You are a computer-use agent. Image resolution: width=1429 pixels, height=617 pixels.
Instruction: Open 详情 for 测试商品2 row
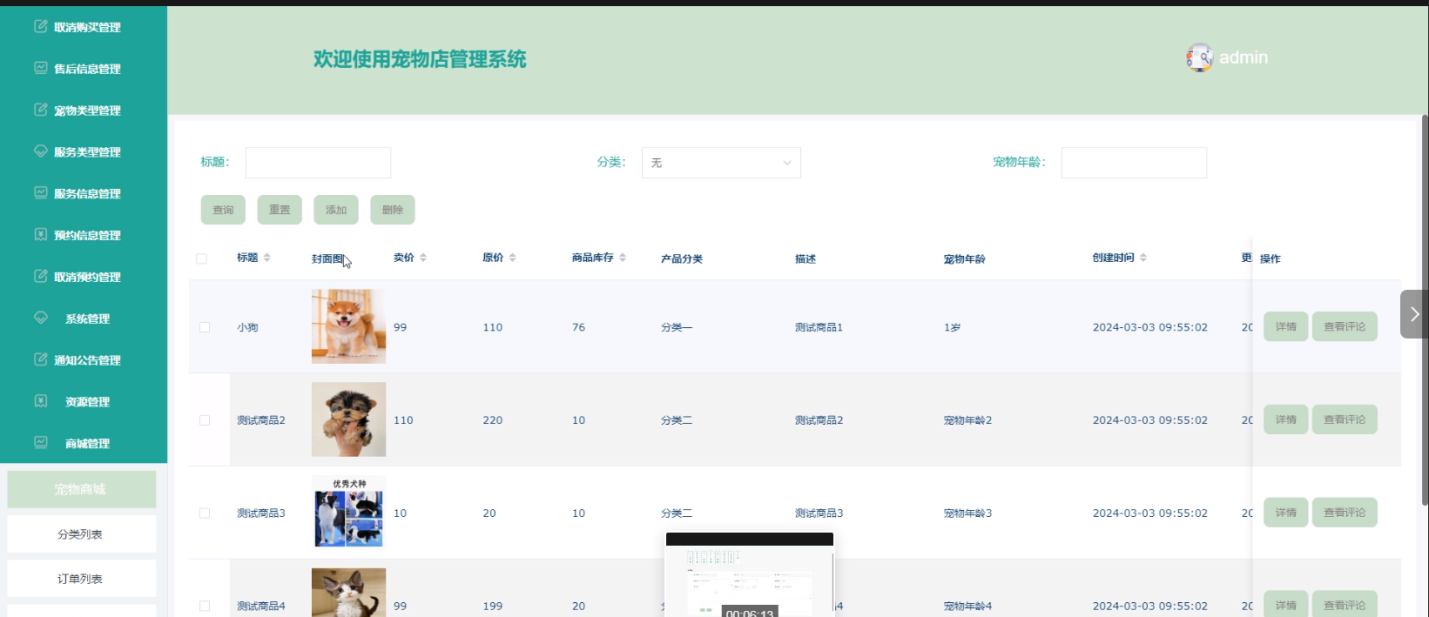[1286, 420]
